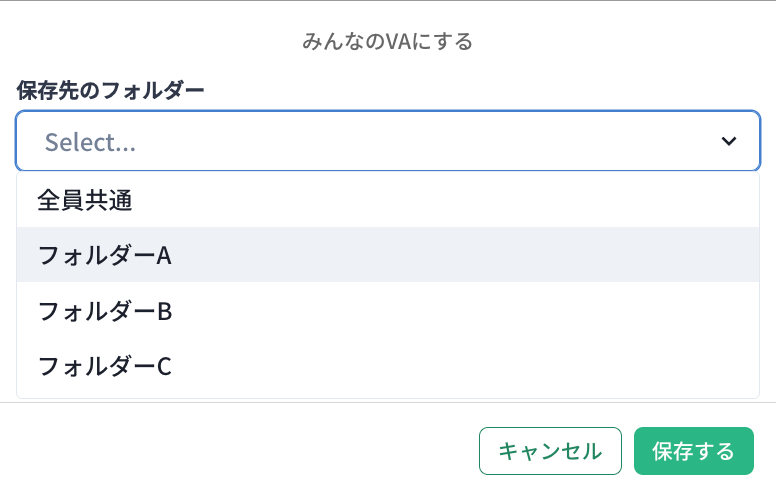Viewport: 776px width, 492px height.
Task: Select フォルダーC in the dropdown list
Action: tap(105, 366)
